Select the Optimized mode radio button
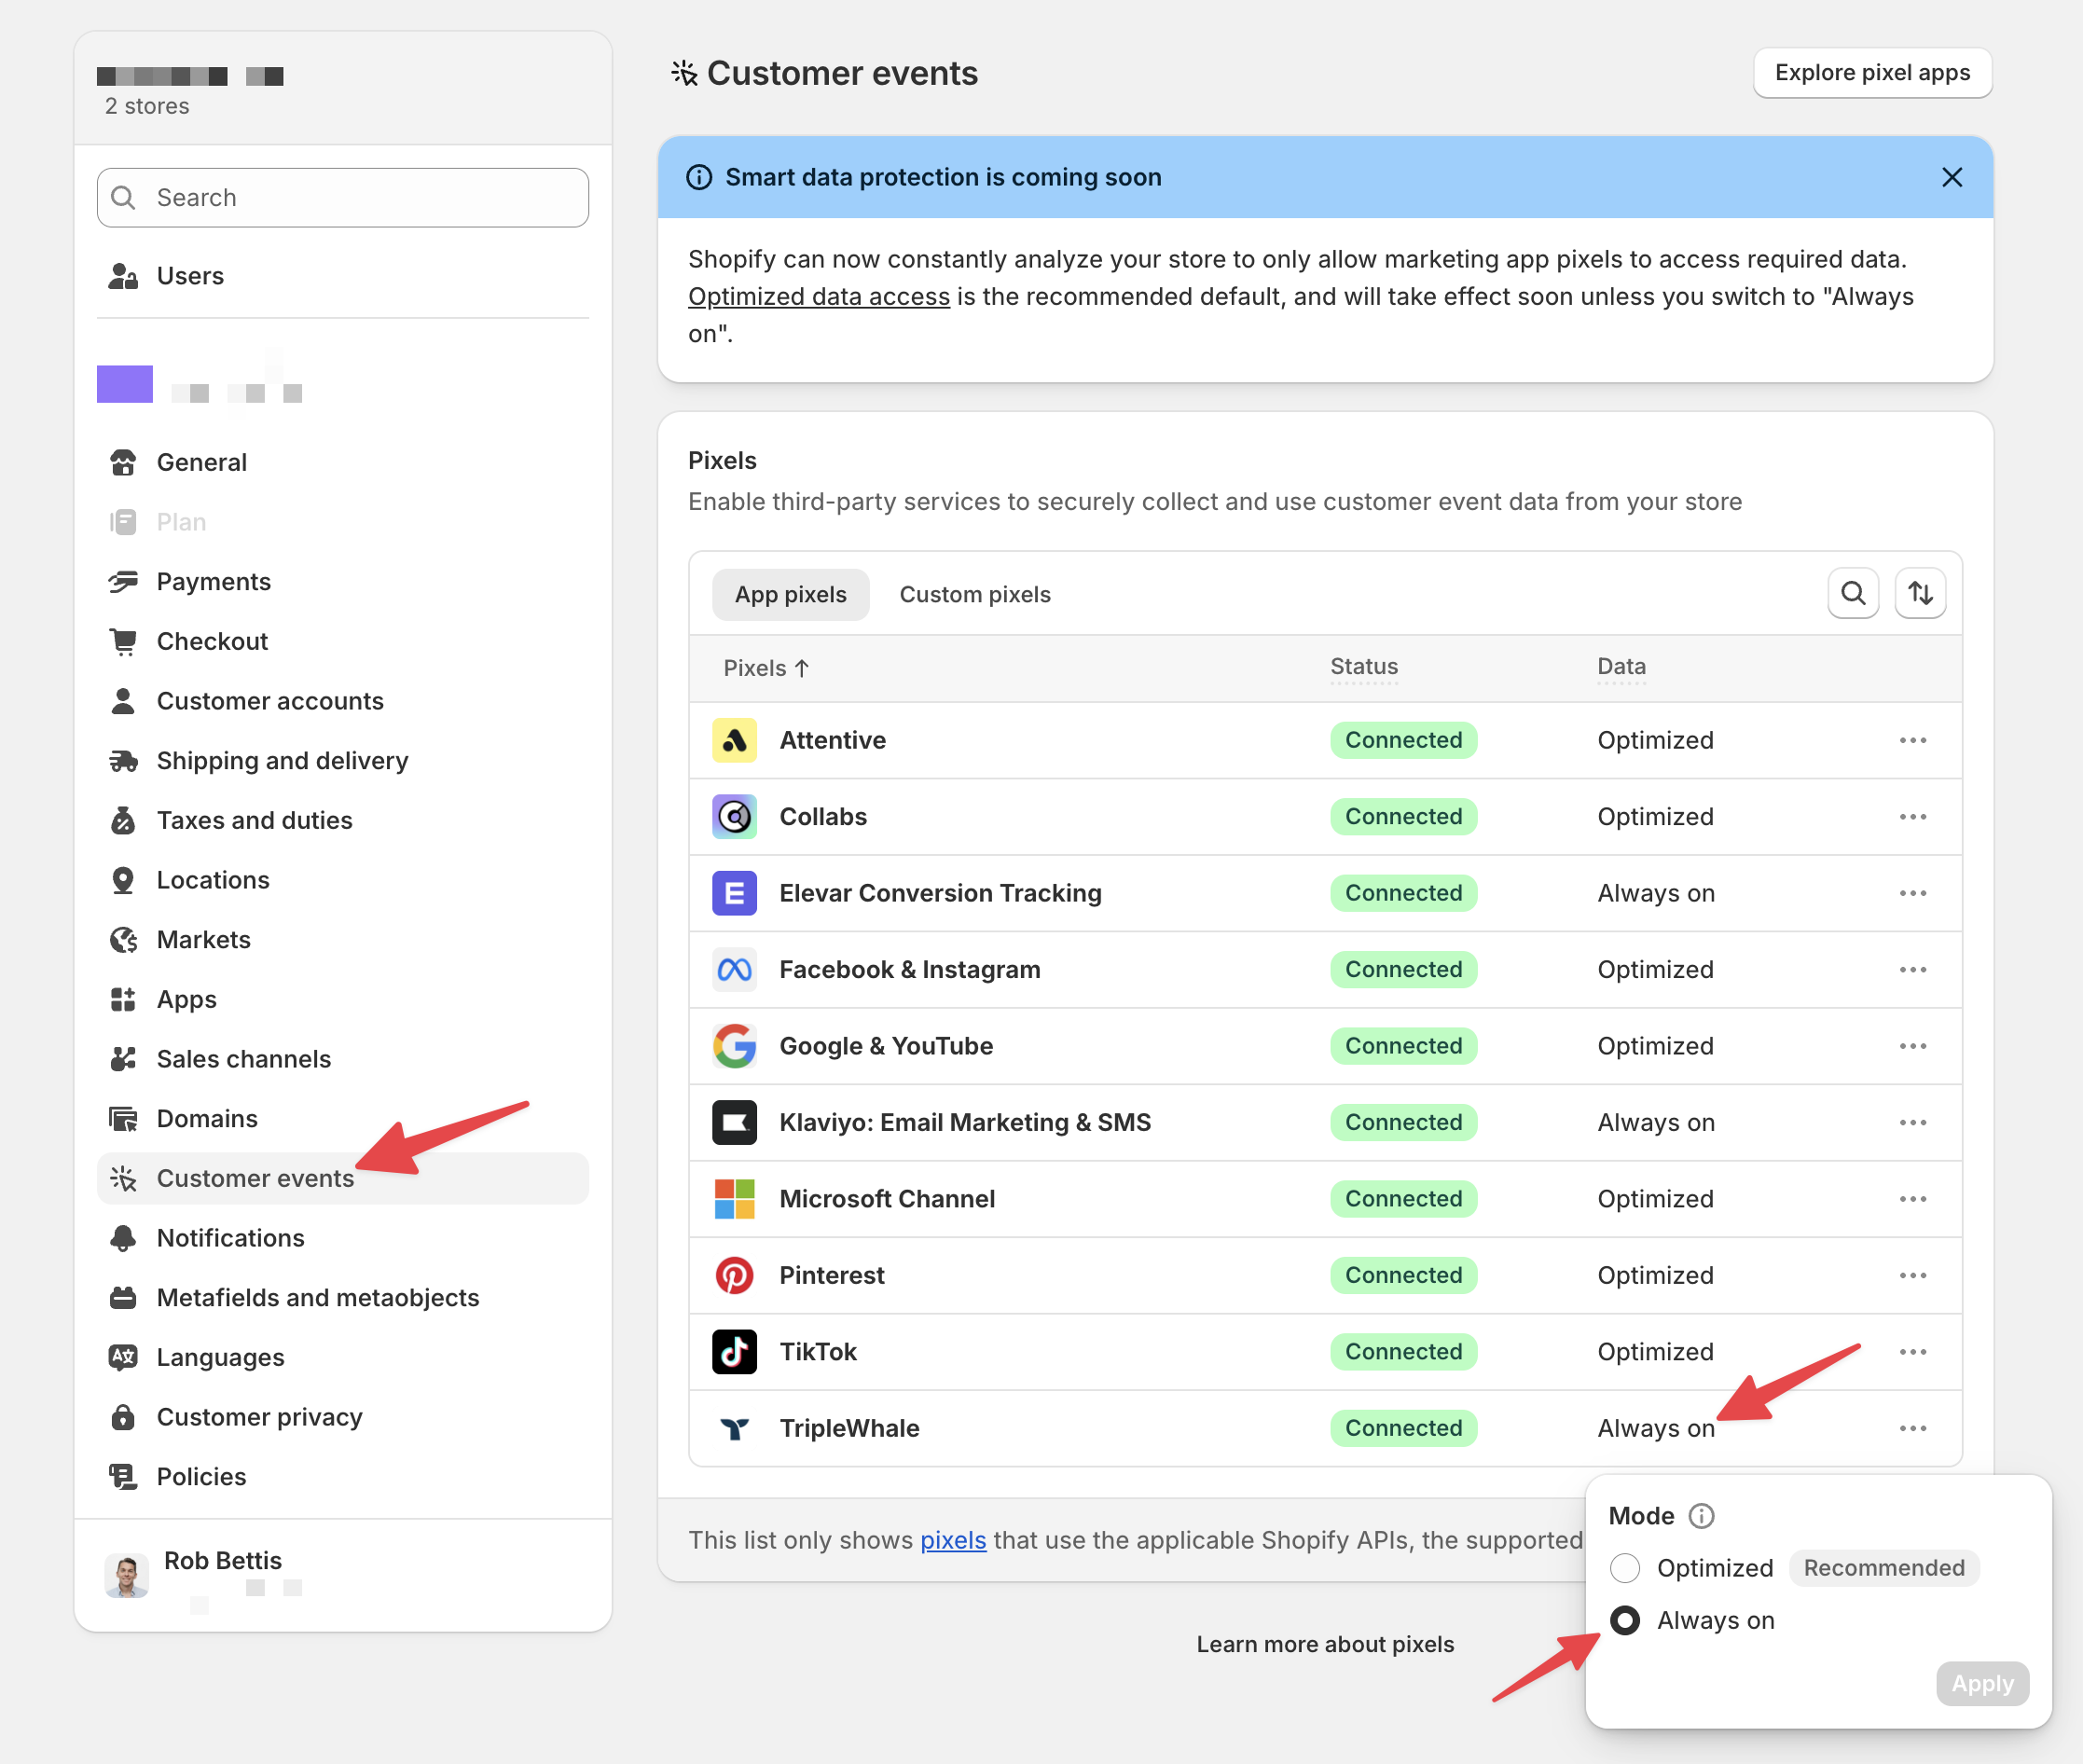This screenshot has width=2083, height=1764. 1625,1568
